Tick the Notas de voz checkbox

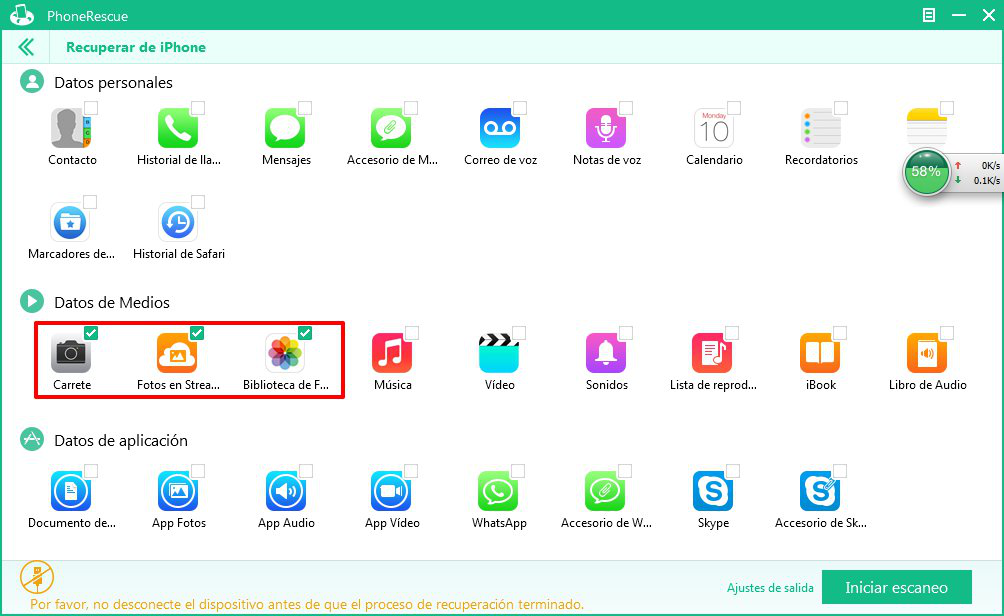pyautogui.click(x=626, y=108)
